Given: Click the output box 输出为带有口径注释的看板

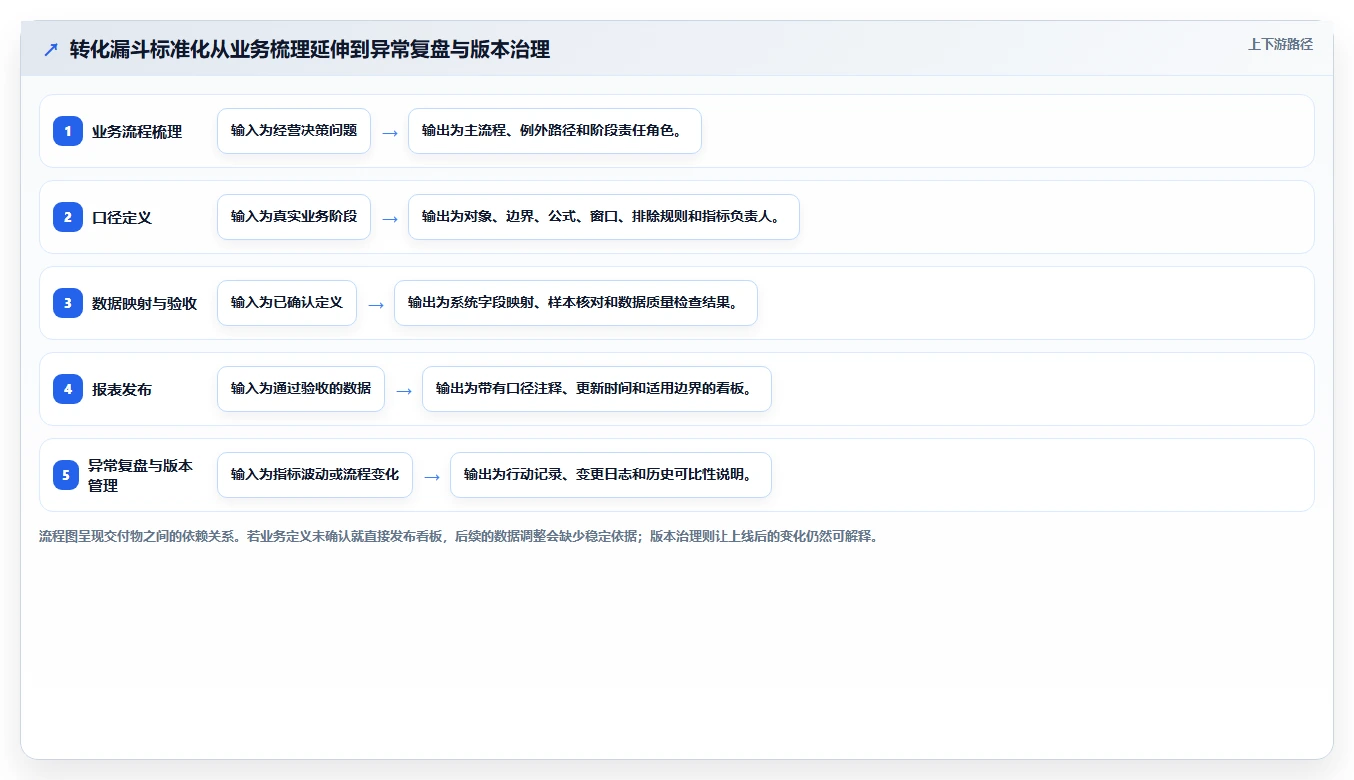Looking at the screenshot, I should [x=597, y=389].
